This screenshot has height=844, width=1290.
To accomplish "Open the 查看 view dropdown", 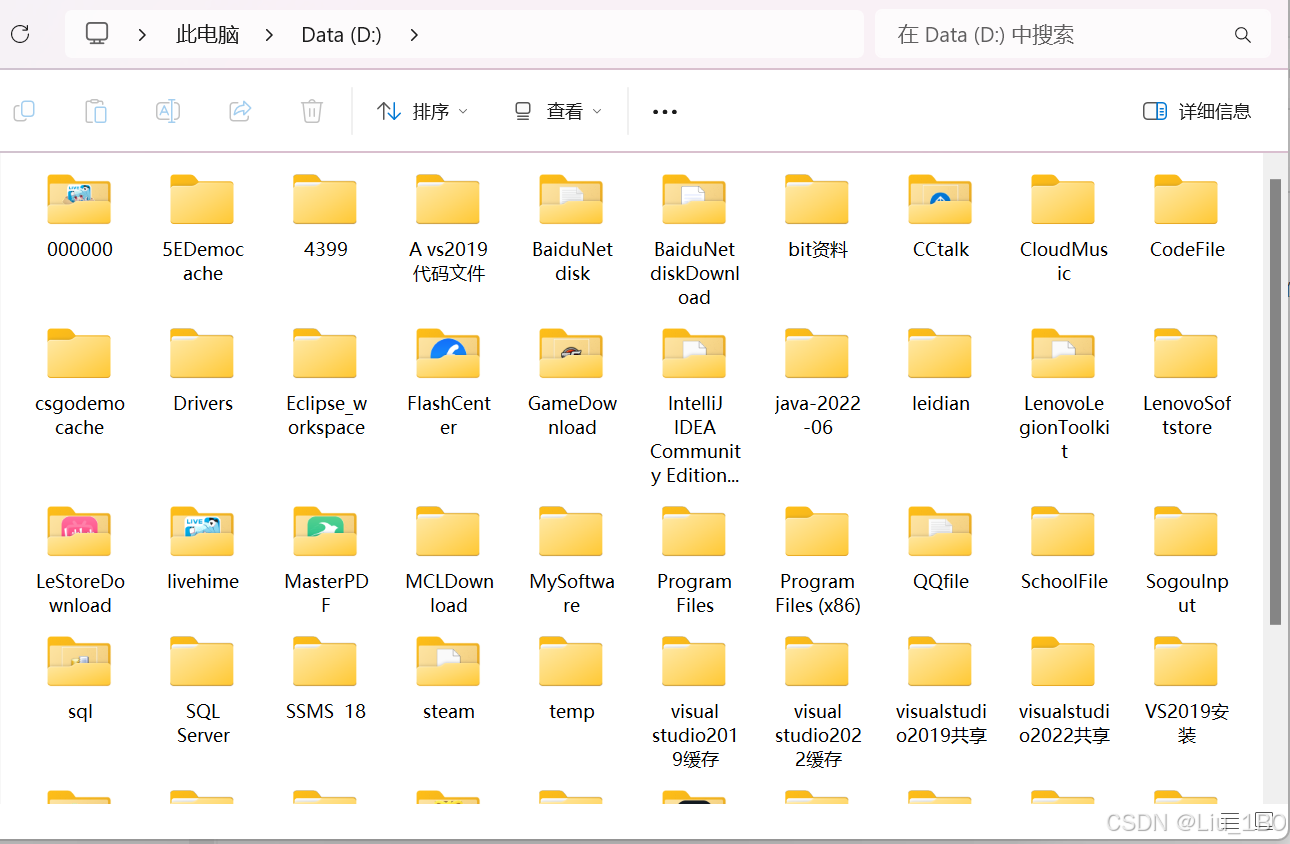I will (557, 111).
